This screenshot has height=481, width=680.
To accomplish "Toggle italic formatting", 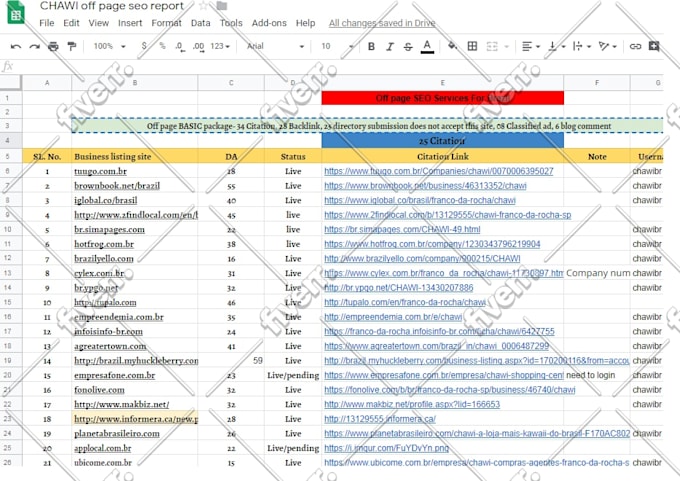I will 389,46.
